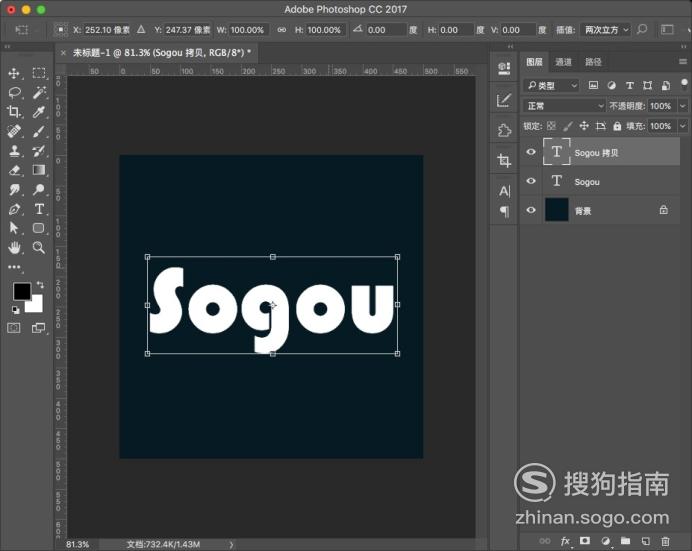Screen dimensions: 692x551
Task: Select the Eyedropper tool
Action: [x=39, y=112]
